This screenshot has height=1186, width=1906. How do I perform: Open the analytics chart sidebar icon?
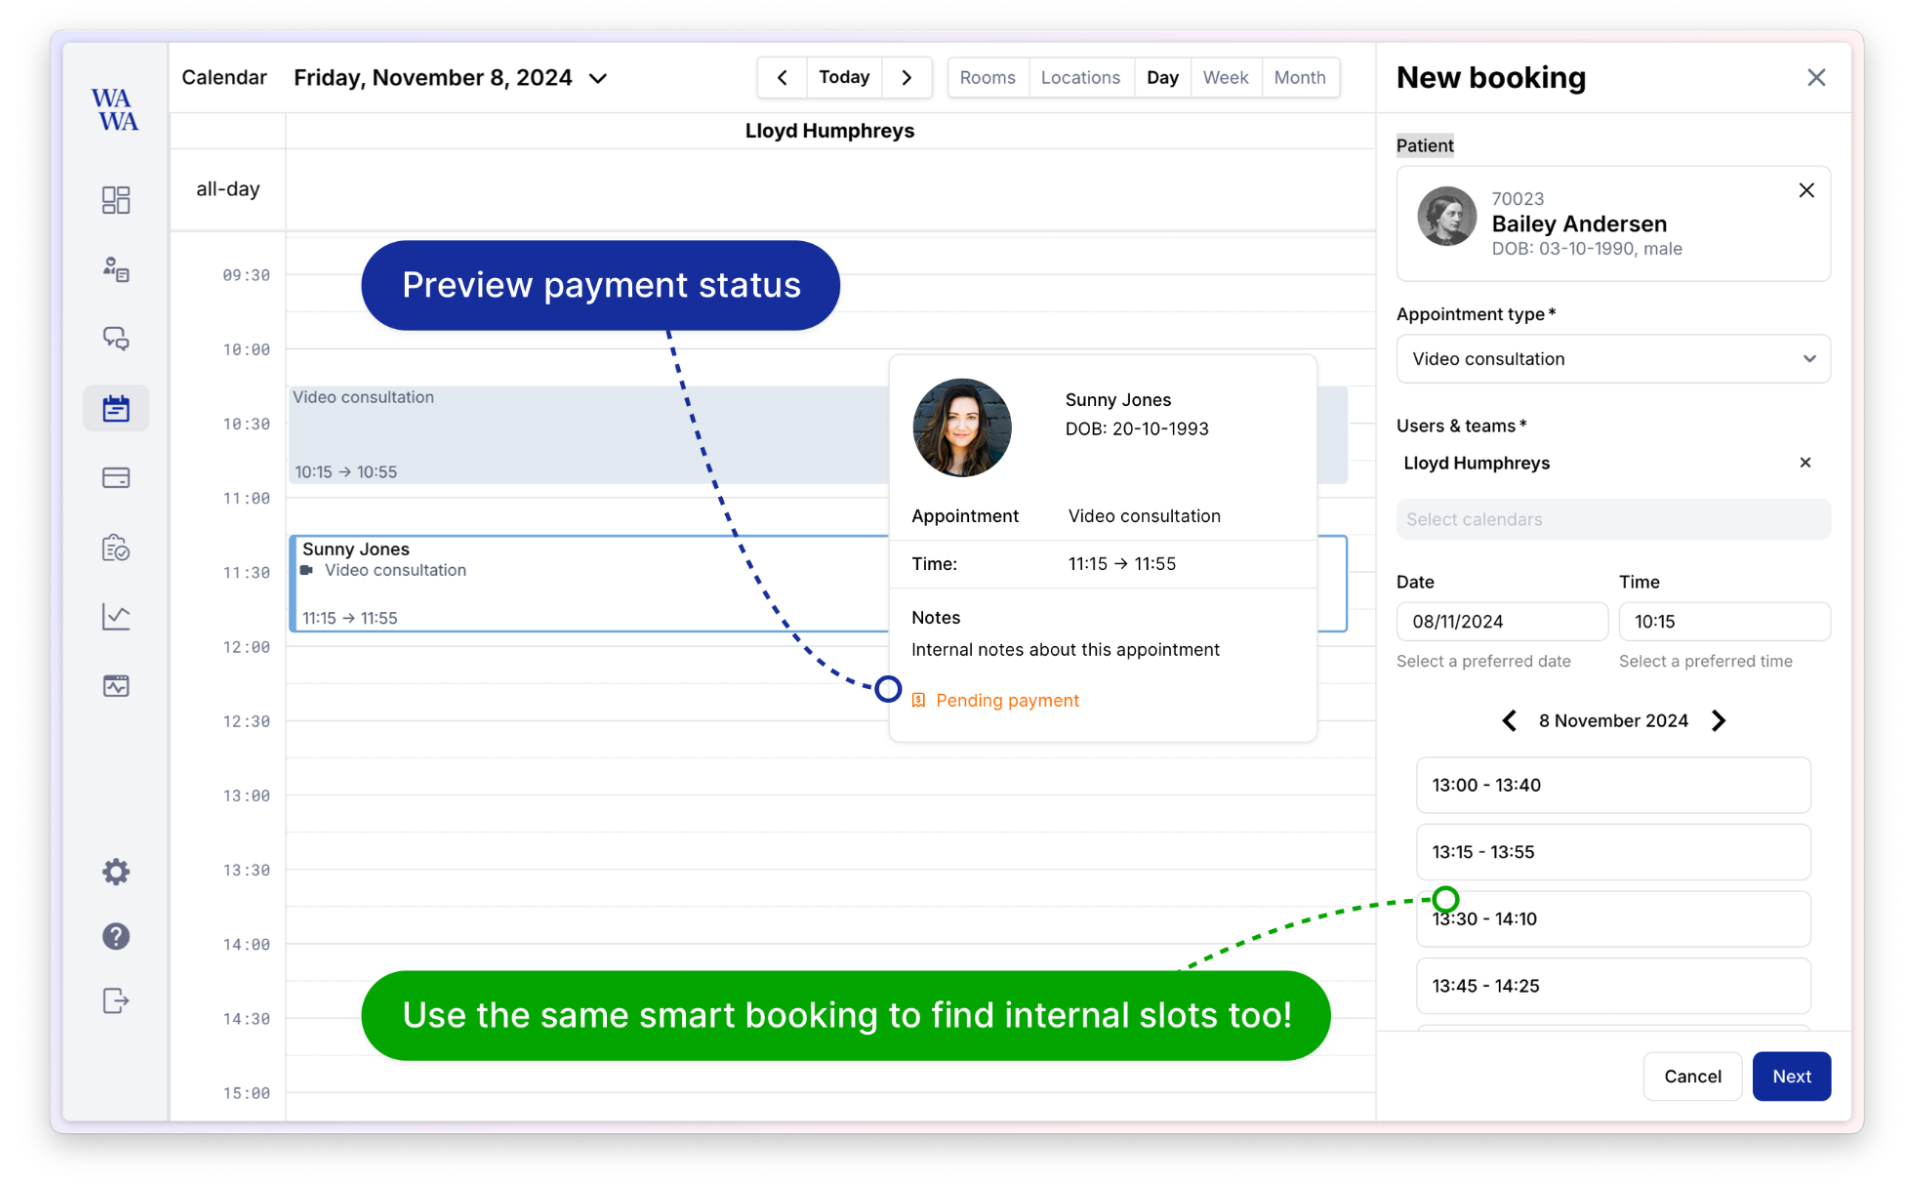(116, 617)
